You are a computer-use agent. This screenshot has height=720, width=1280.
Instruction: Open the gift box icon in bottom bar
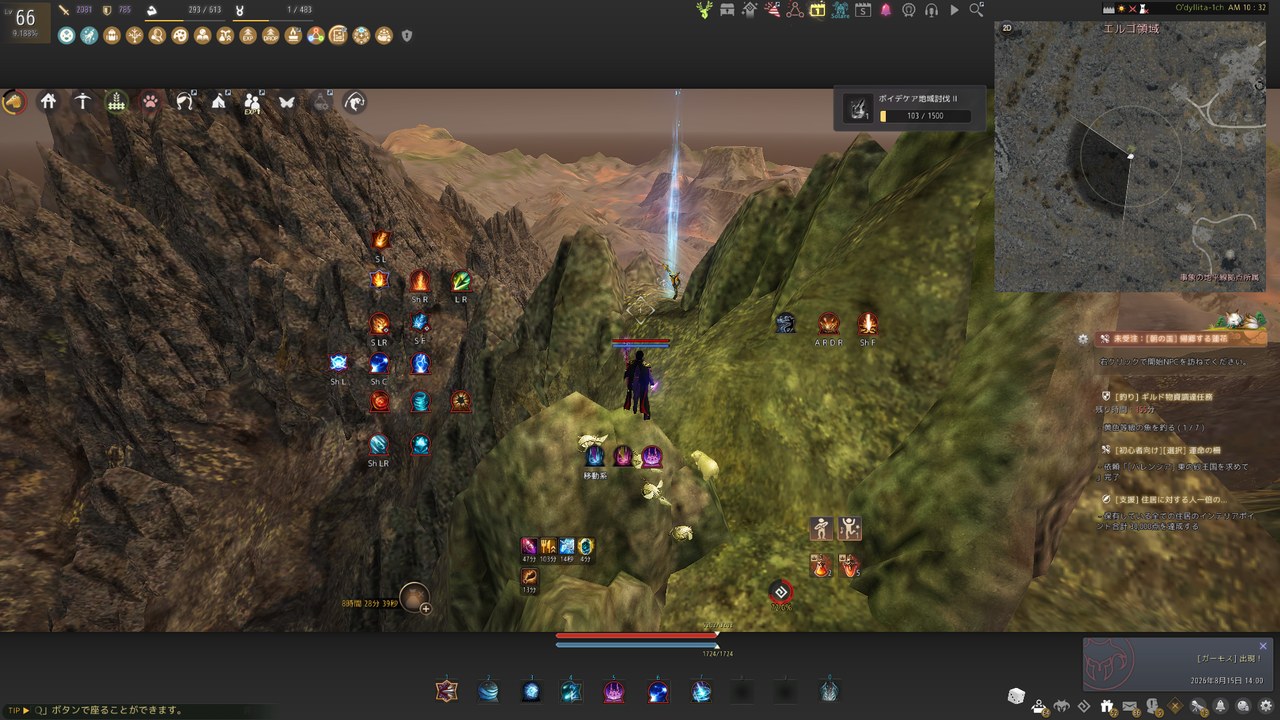[1107, 707]
